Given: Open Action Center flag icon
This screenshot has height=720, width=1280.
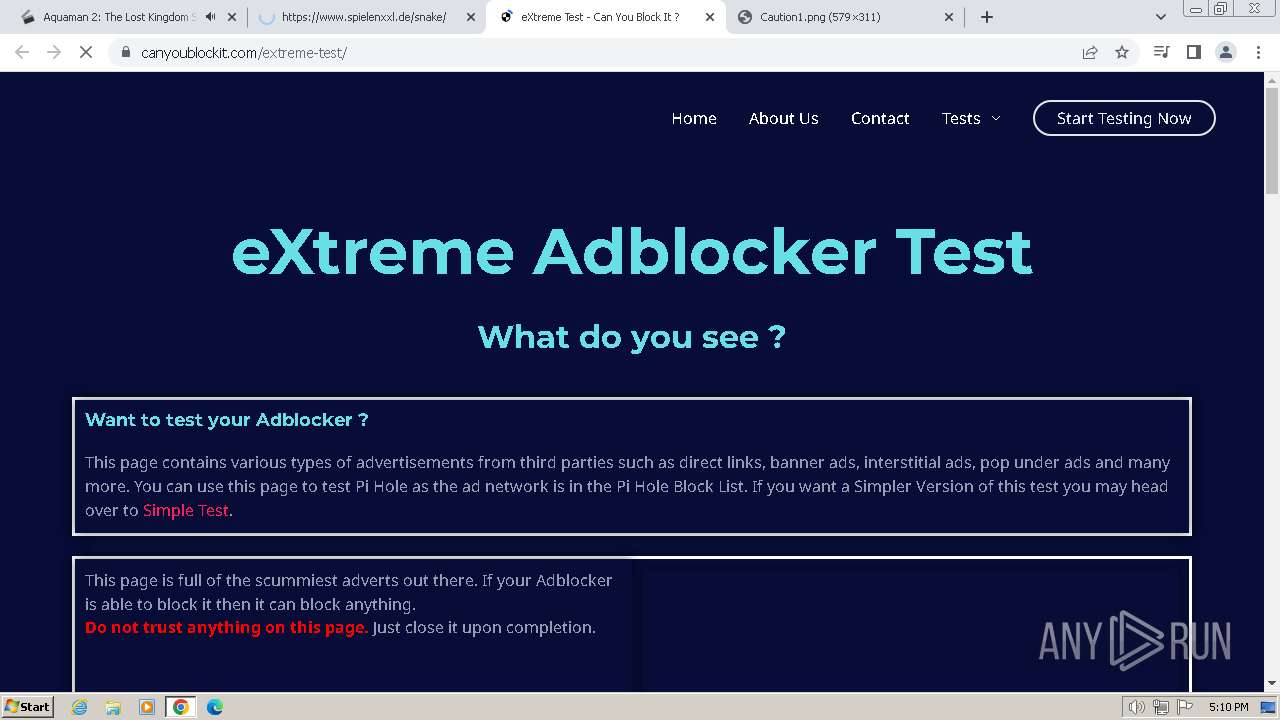Looking at the screenshot, I should tap(1185, 707).
